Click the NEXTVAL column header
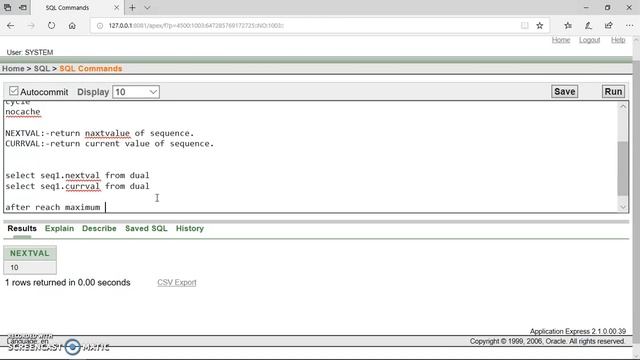 tap(30, 253)
